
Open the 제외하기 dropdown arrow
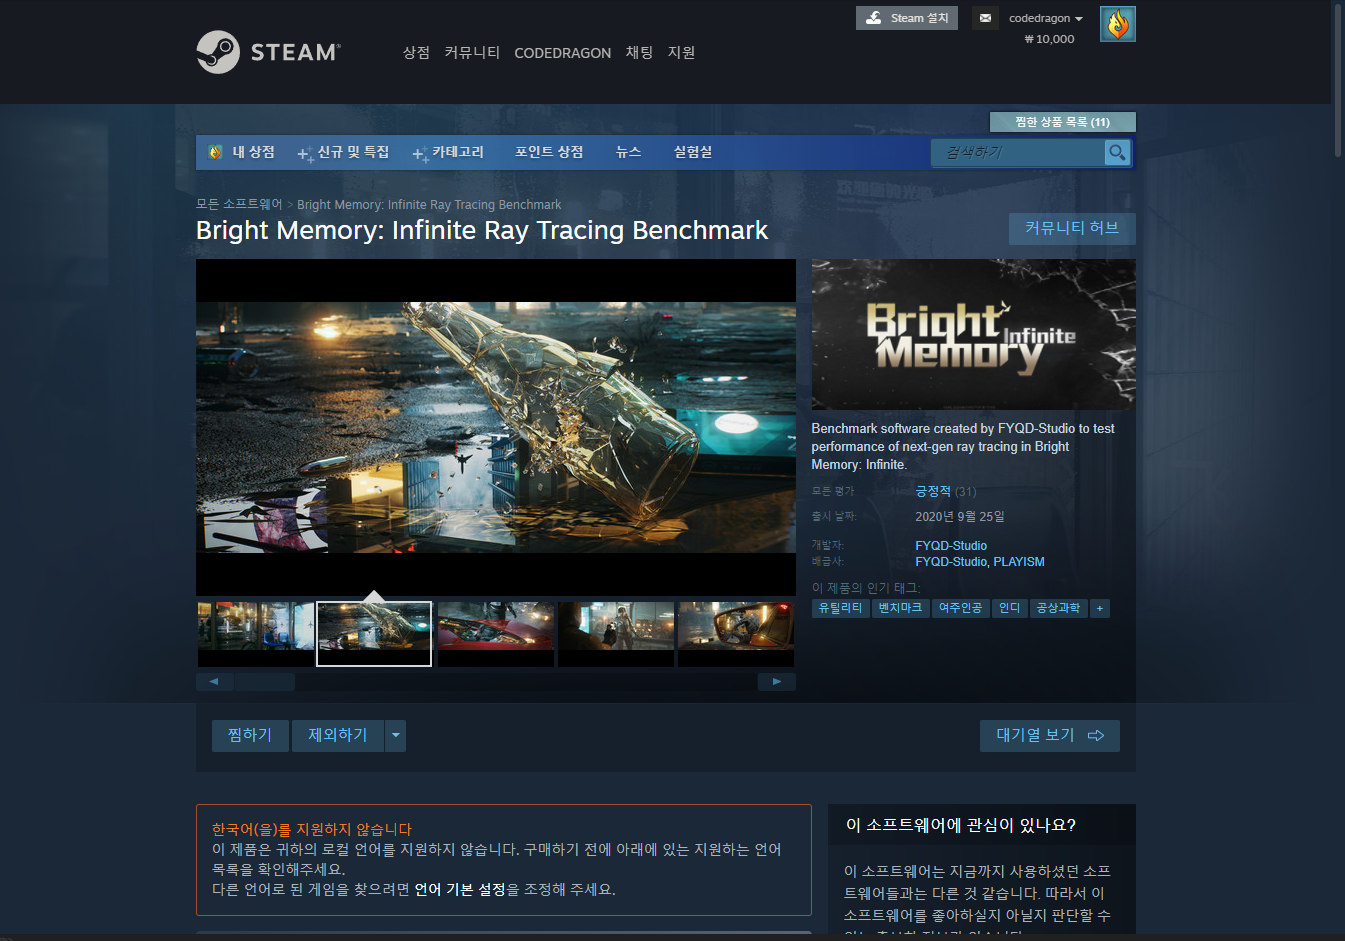(396, 735)
